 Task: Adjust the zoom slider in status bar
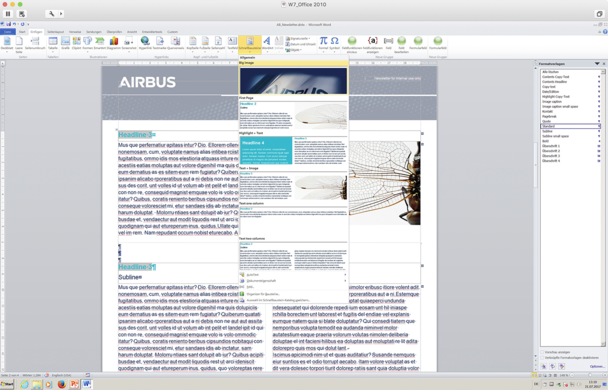[589, 375]
